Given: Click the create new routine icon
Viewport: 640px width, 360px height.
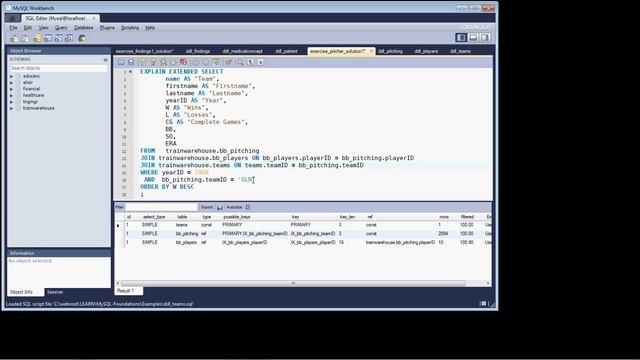Looking at the screenshot, I should point(69,38).
